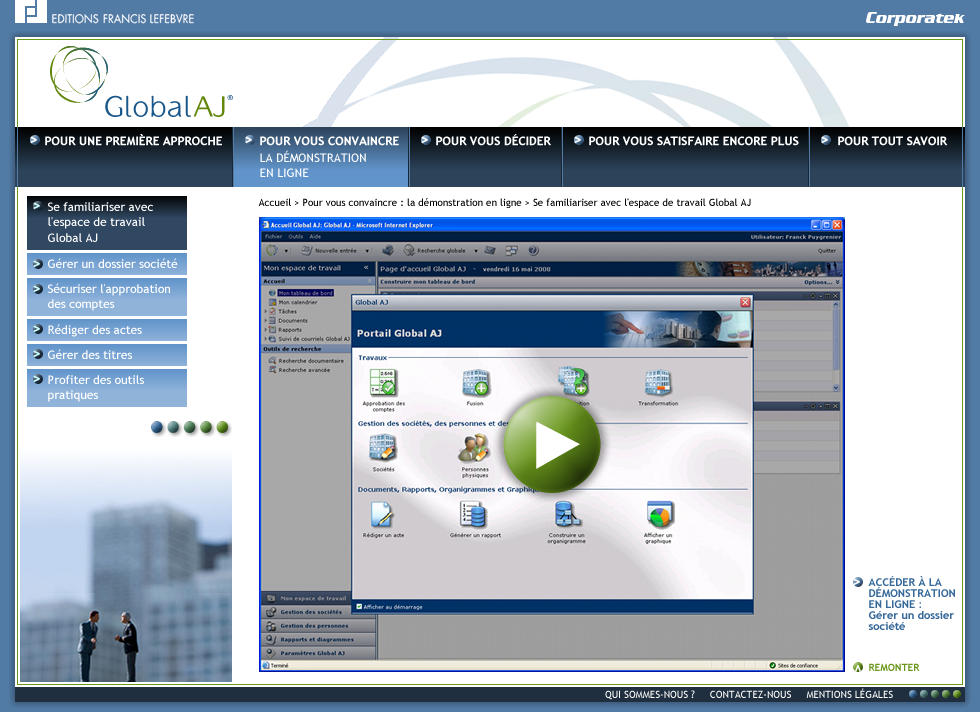The image size is (980, 712).
Task: Click the 'Approbation des comptes' icon in portal
Action: [x=383, y=389]
